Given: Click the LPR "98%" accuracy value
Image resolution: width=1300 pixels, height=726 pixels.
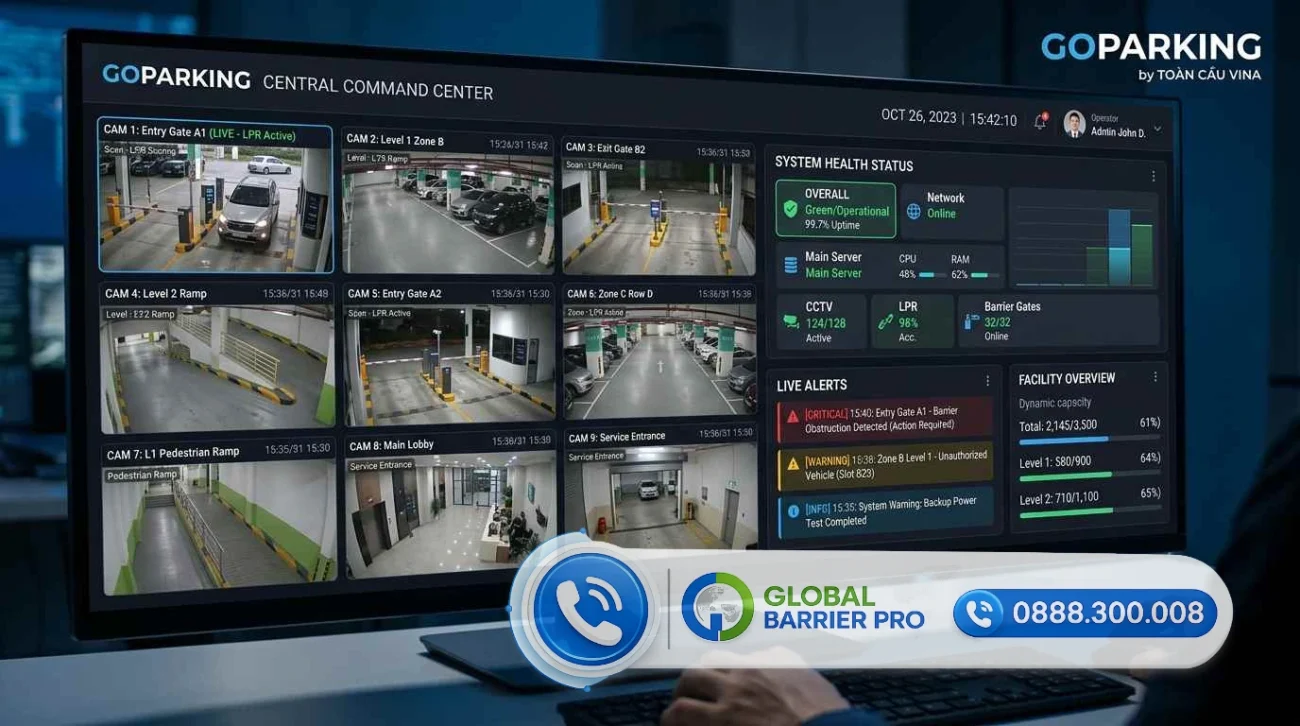Looking at the screenshot, I should [x=908, y=323].
